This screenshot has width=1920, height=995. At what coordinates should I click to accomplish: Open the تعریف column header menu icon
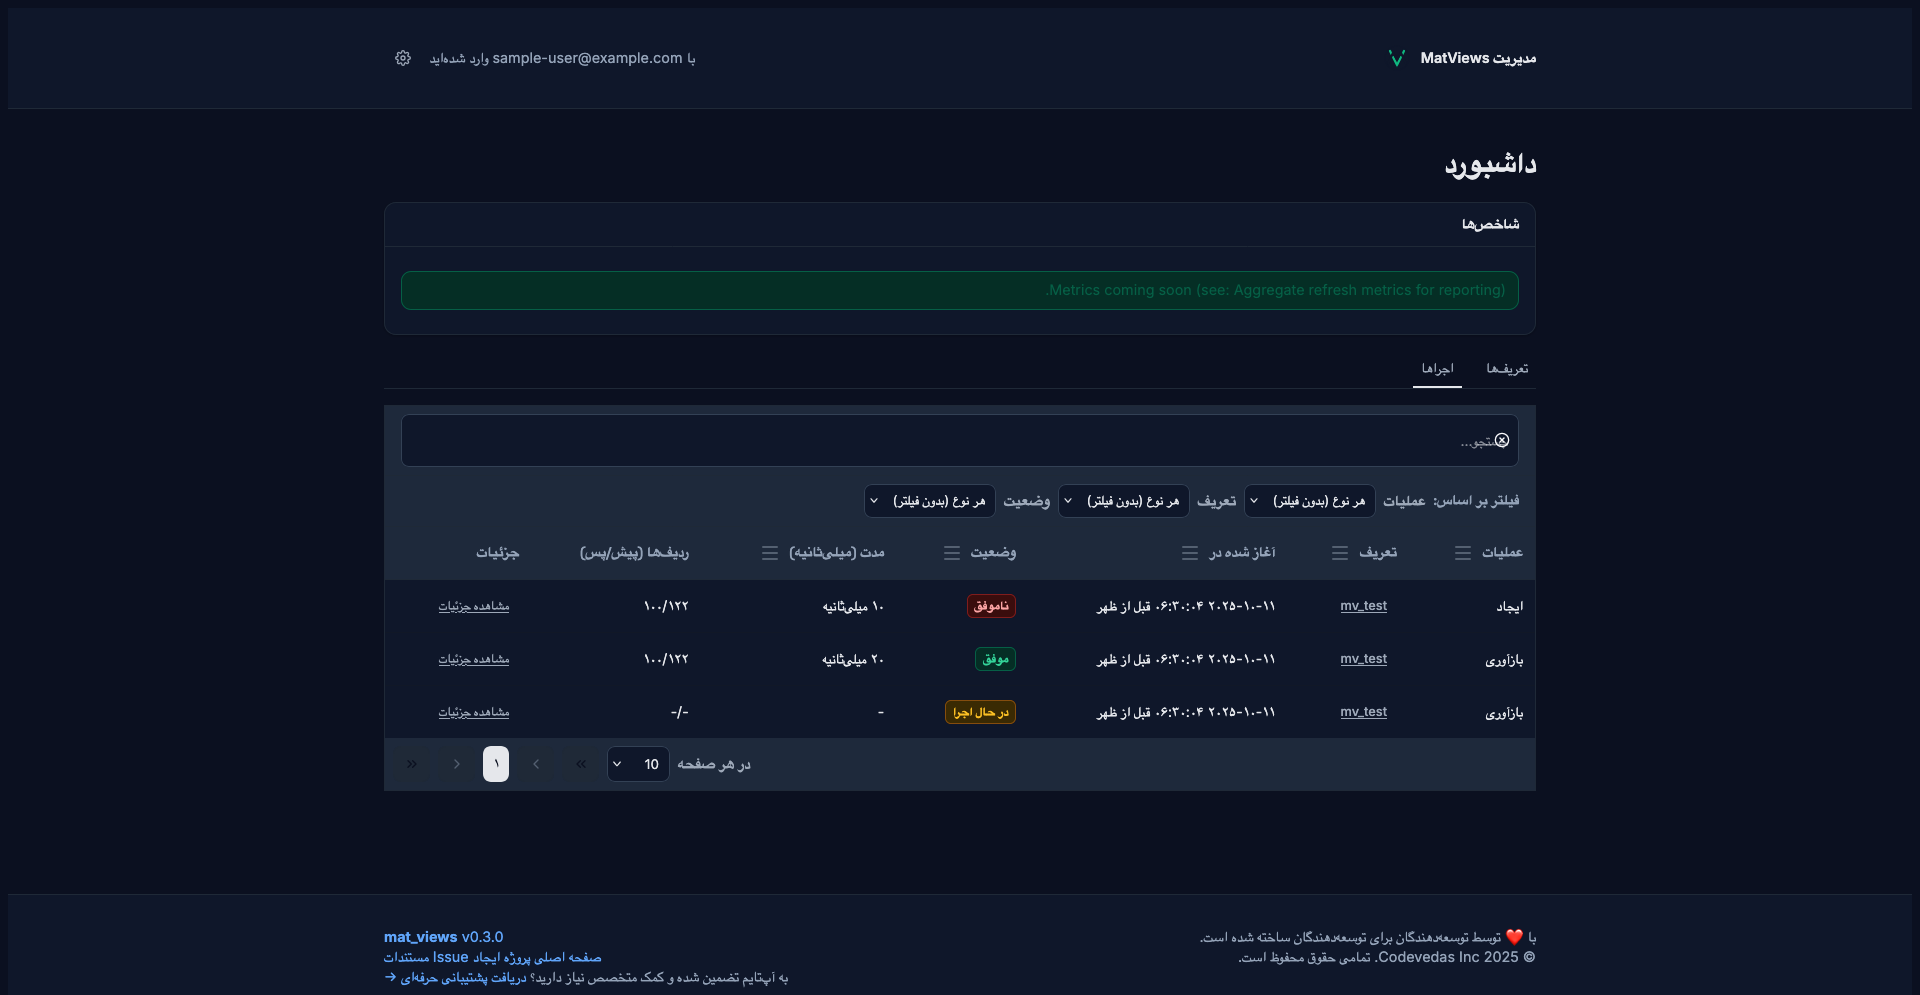(1340, 553)
